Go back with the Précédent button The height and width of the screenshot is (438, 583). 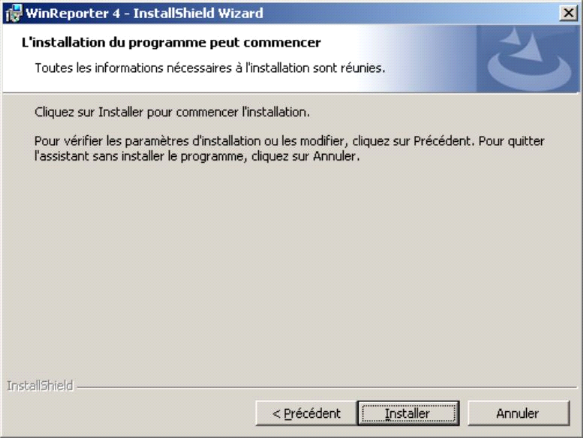click(x=306, y=413)
